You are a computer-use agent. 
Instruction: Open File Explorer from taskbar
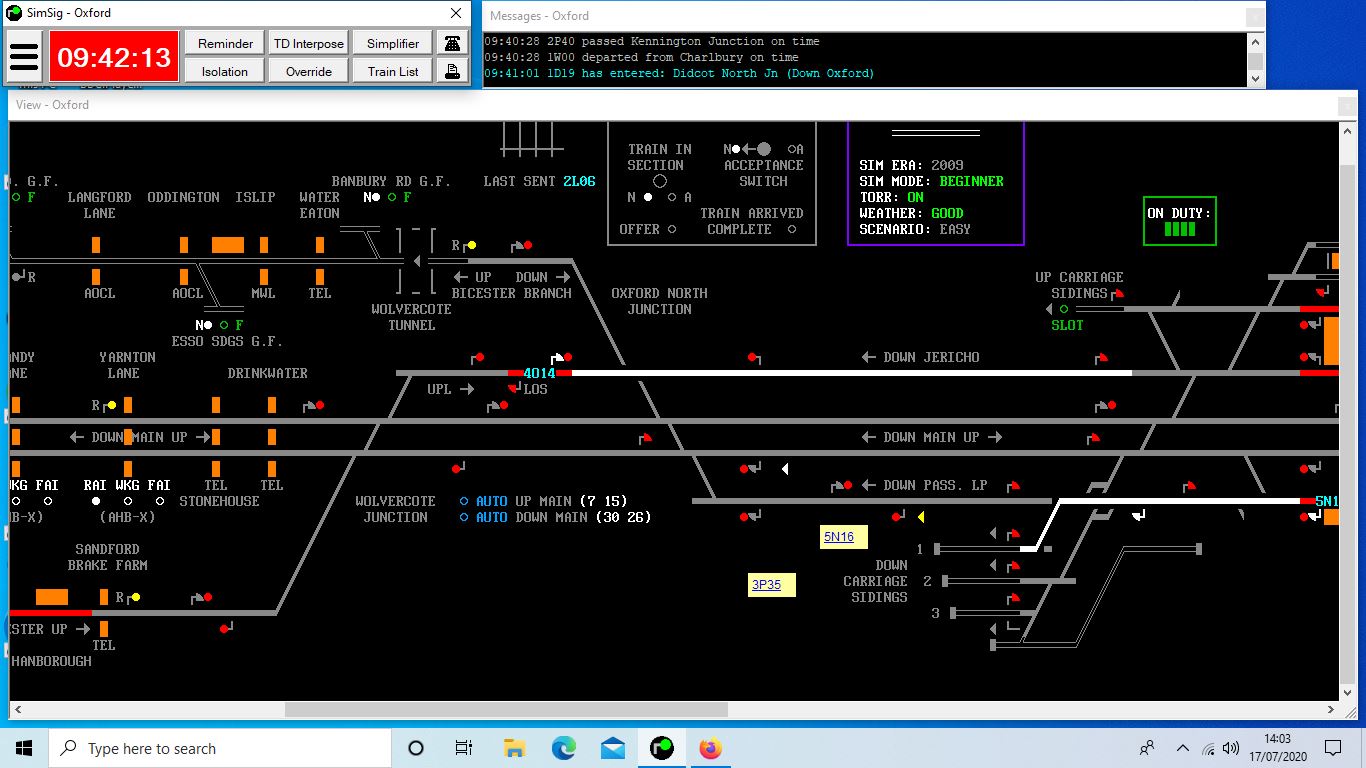click(x=515, y=748)
